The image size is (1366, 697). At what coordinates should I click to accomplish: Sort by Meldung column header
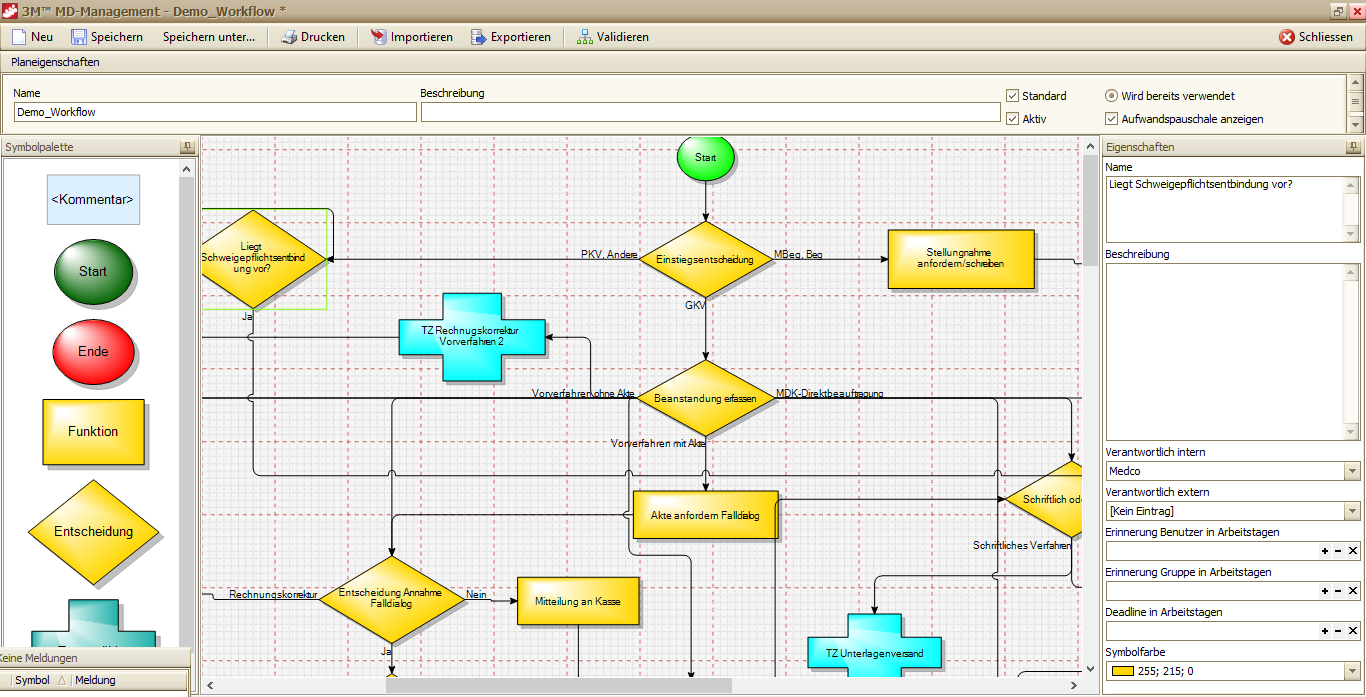click(x=96, y=680)
